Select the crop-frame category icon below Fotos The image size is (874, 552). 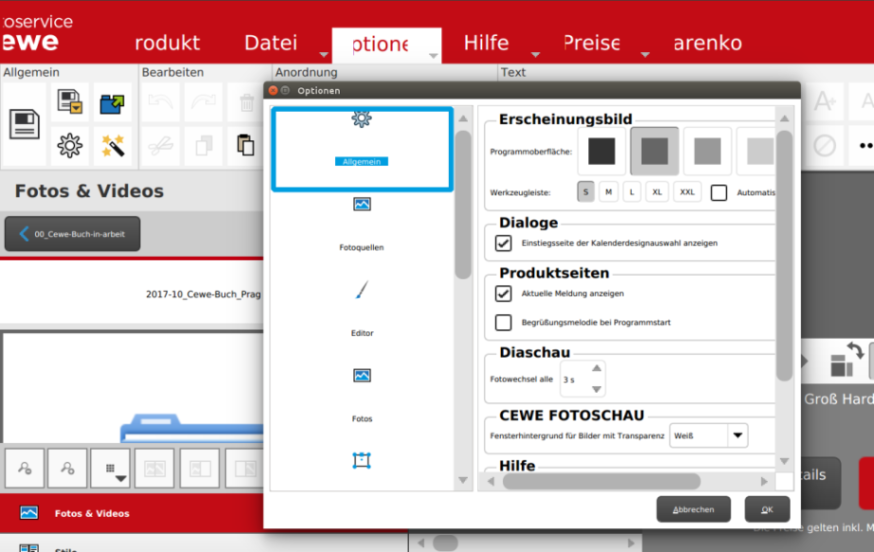click(x=362, y=461)
